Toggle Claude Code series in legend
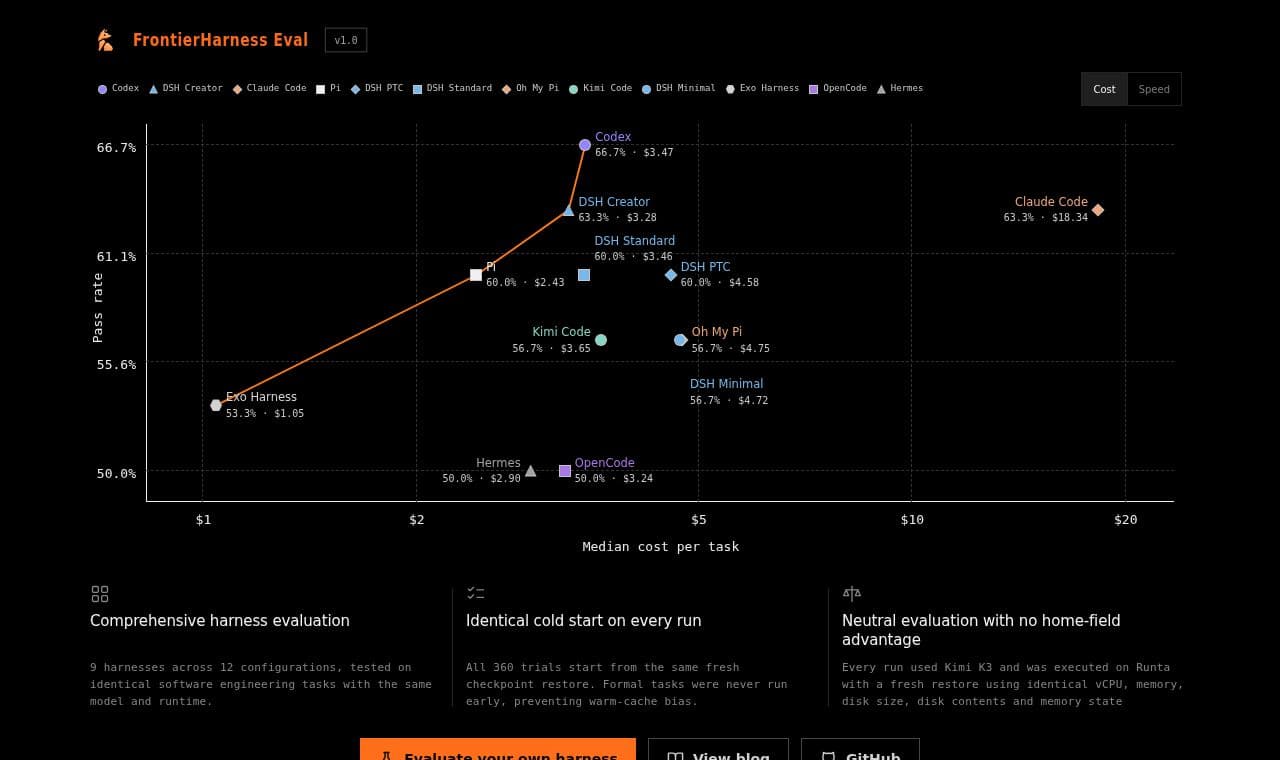 click(270, 88)
